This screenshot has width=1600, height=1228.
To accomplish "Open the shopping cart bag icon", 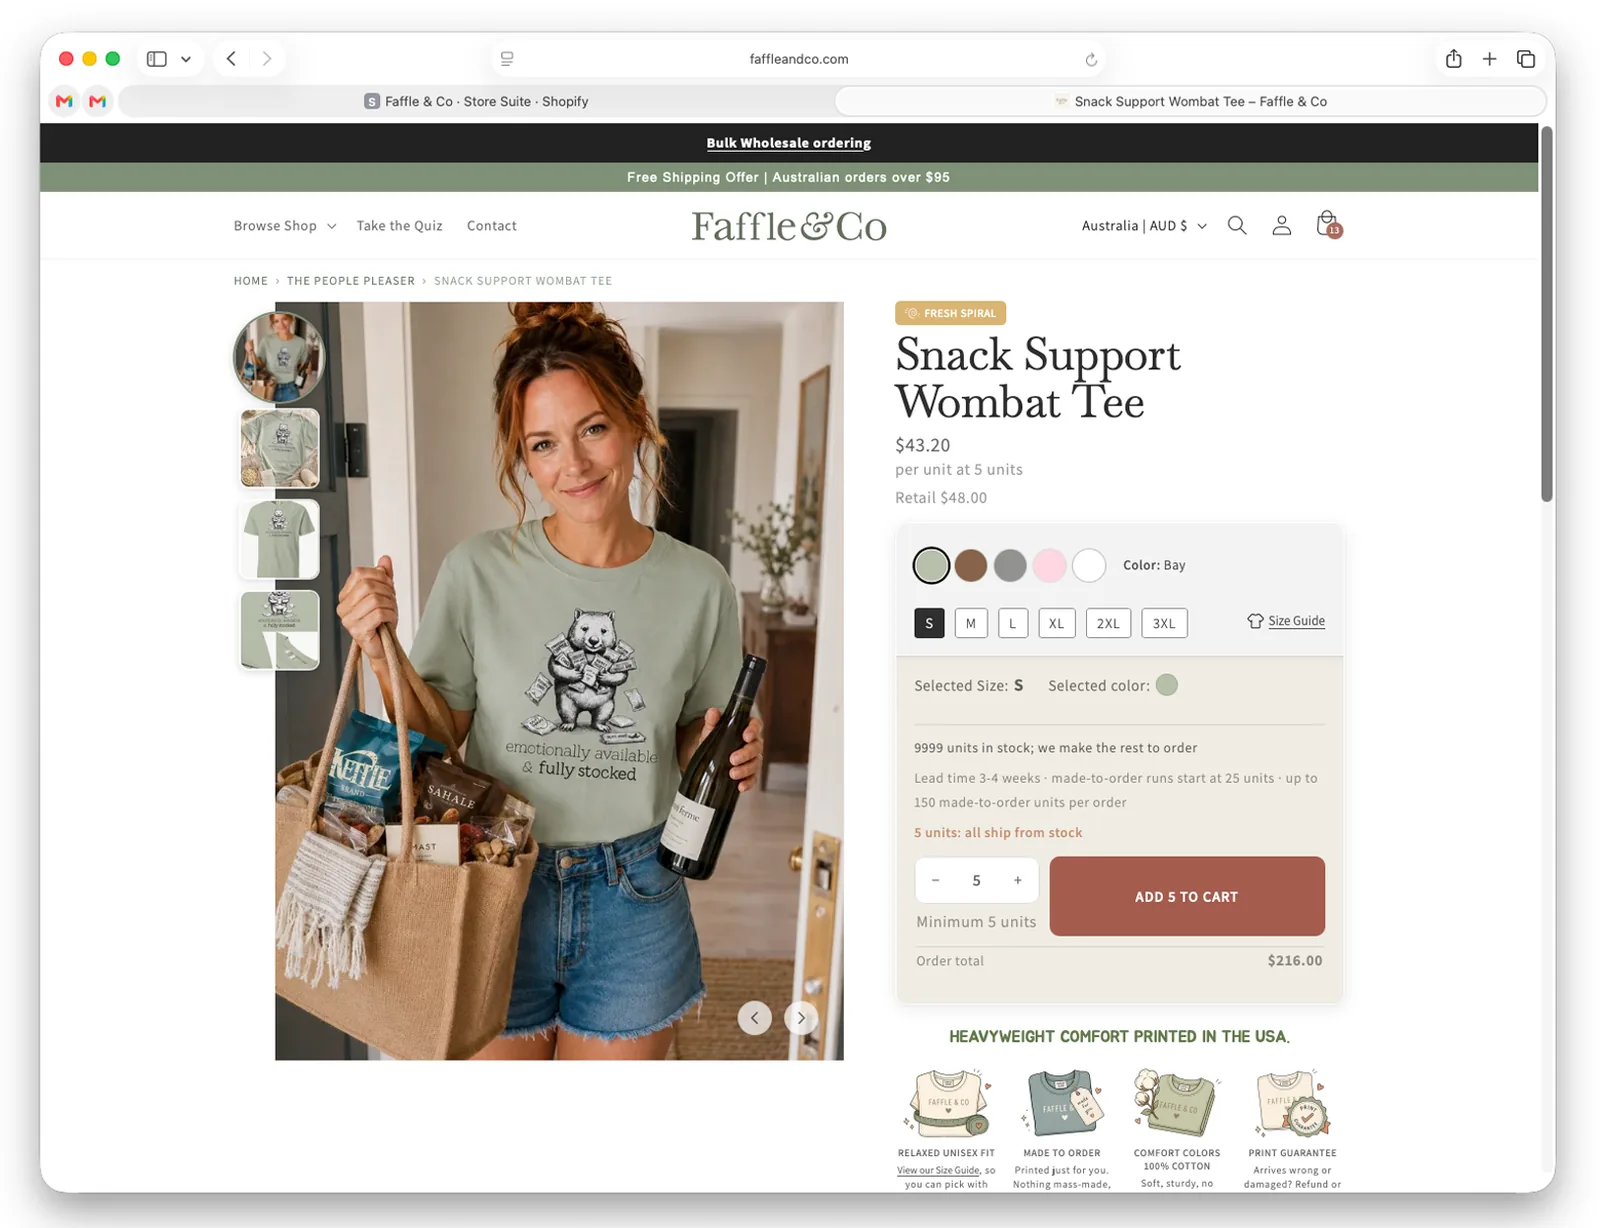I will pos(1328,224).
